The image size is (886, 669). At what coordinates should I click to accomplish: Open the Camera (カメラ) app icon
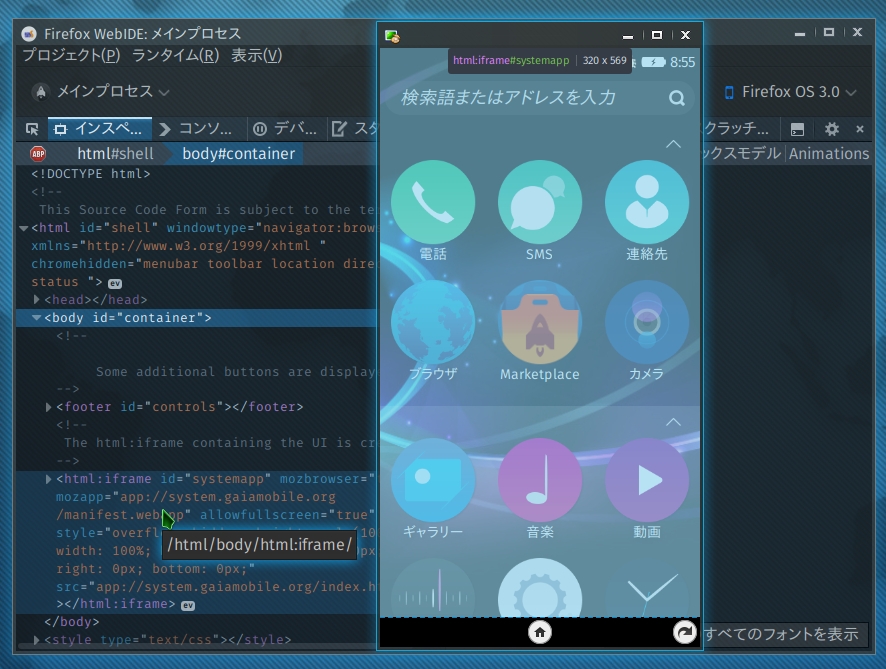647,322
